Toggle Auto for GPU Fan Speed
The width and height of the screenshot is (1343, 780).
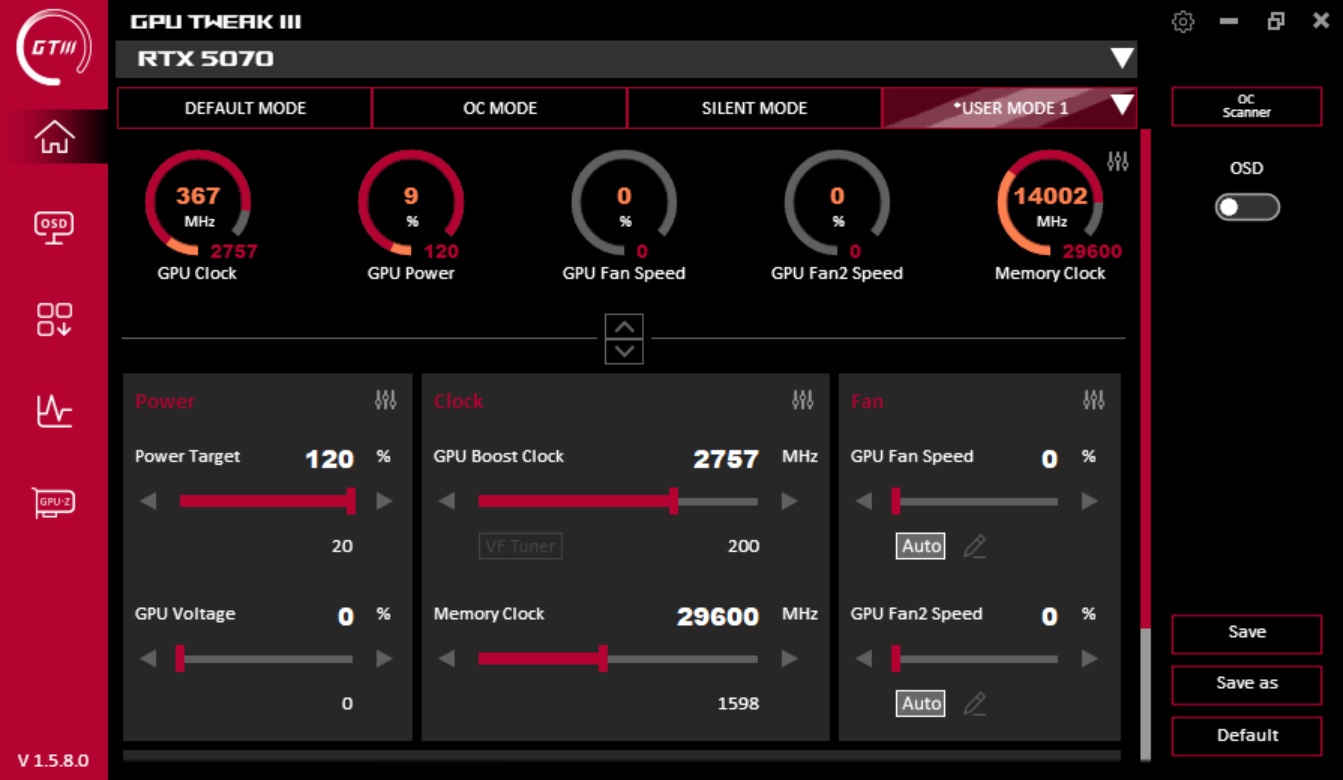point(921,546)
